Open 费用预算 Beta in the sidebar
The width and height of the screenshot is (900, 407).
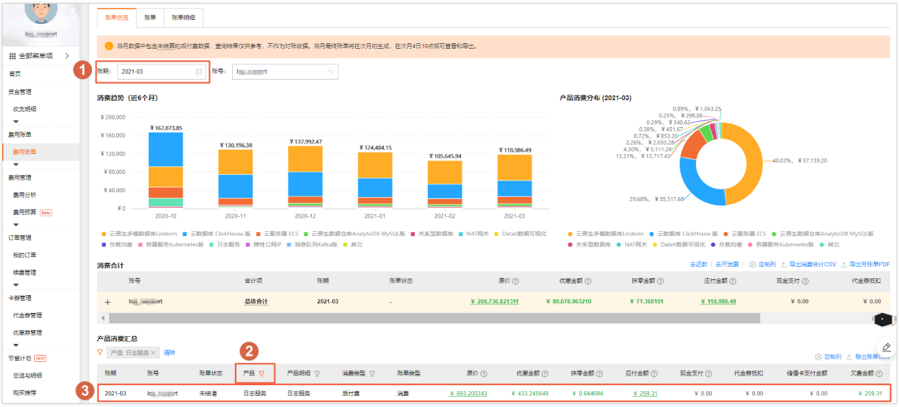tap(32, 212)
